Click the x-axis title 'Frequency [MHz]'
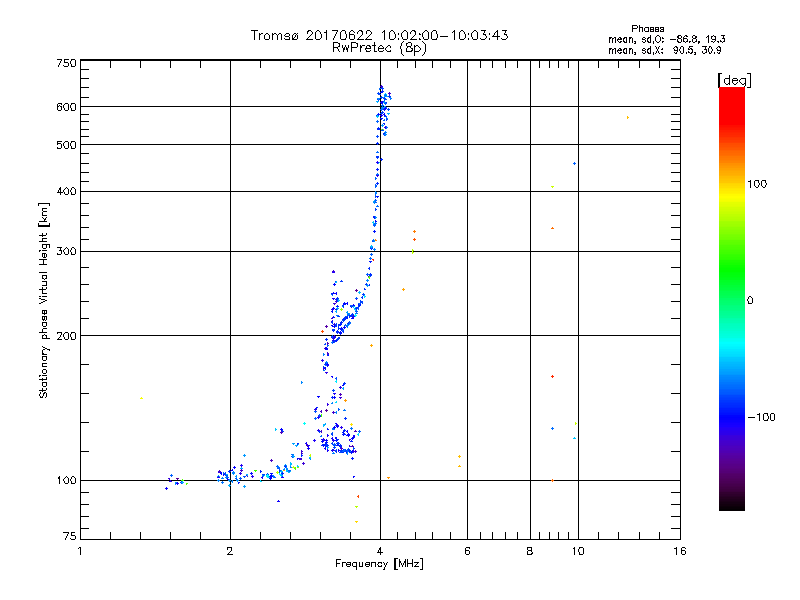This screenshot has height=600, width=800. click(379, 564)
